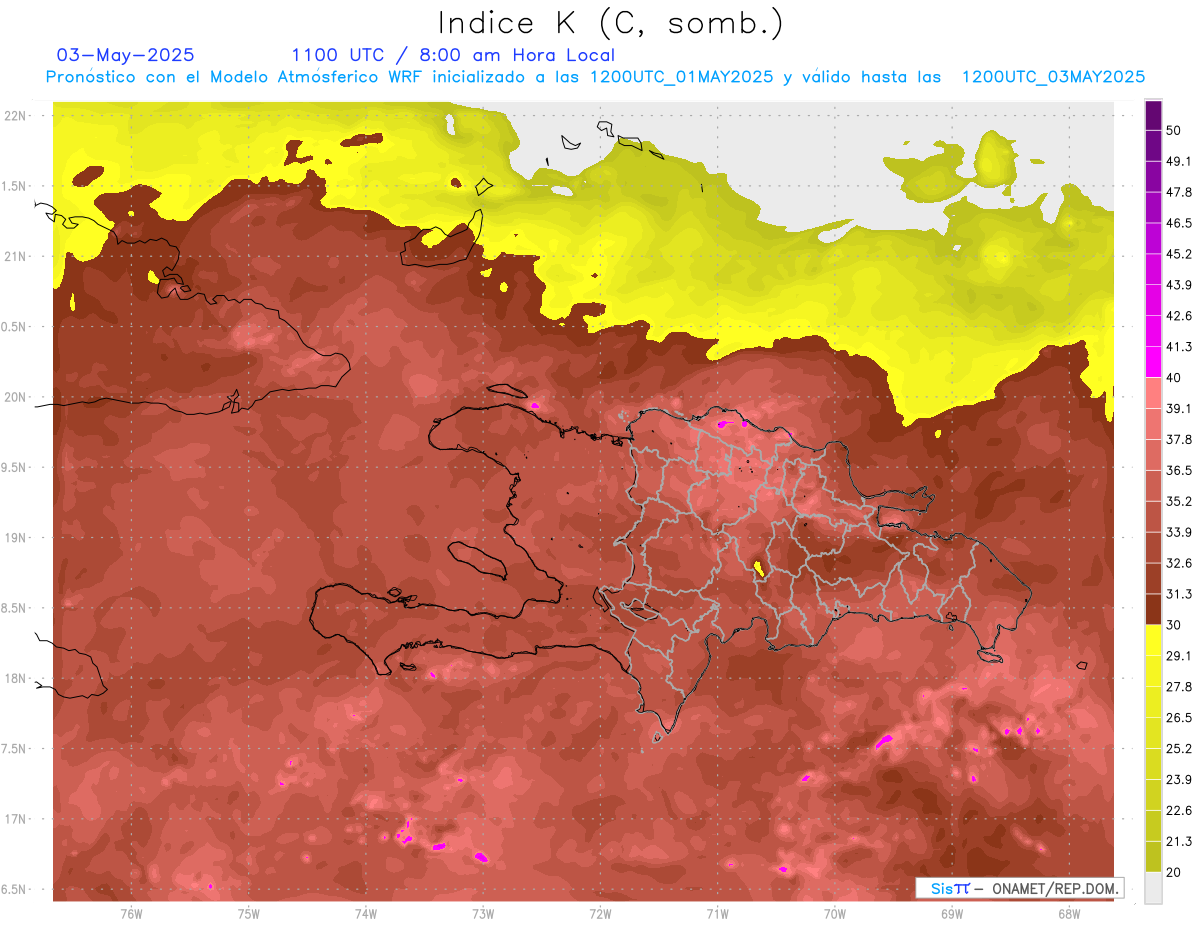Click legend value "25.2"
Image resolution: width=1200 pixels, height=927 pixels.
(1179, 749)
